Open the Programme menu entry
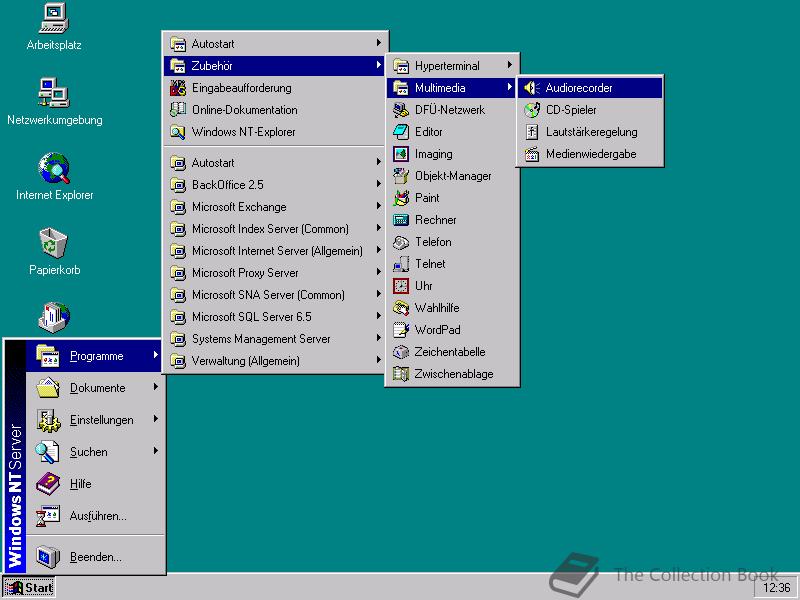This screenshot has height=600, width=800. tap(94, 356)
